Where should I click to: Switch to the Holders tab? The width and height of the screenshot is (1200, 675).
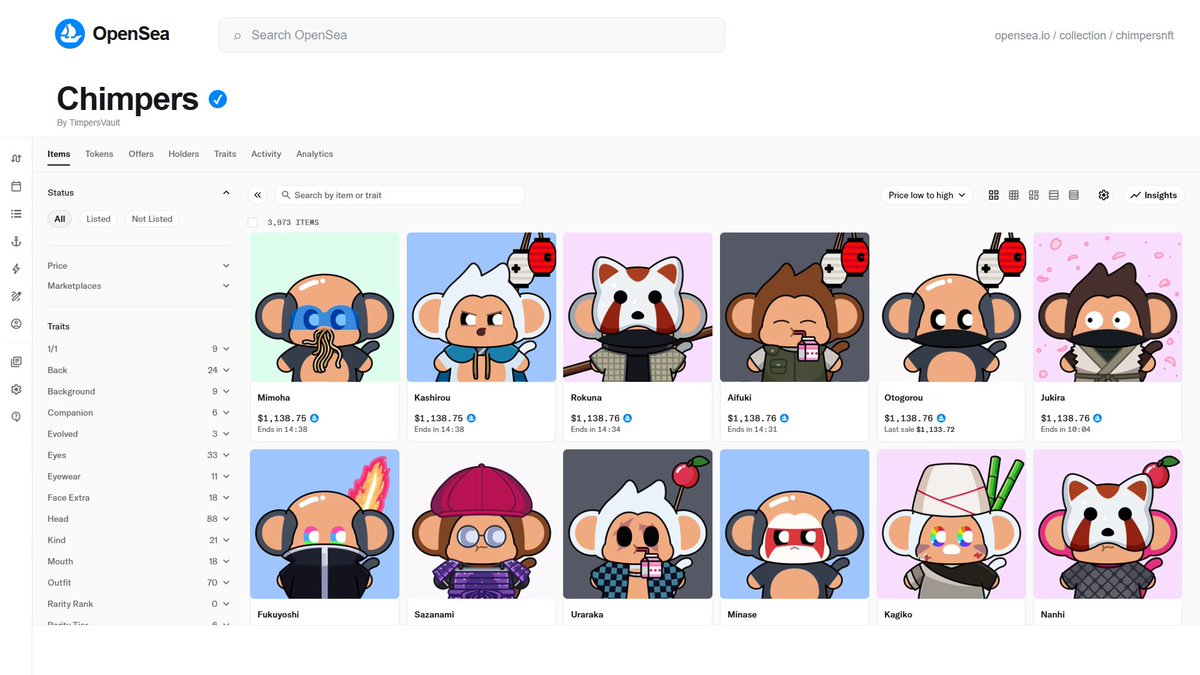point(184,154)
